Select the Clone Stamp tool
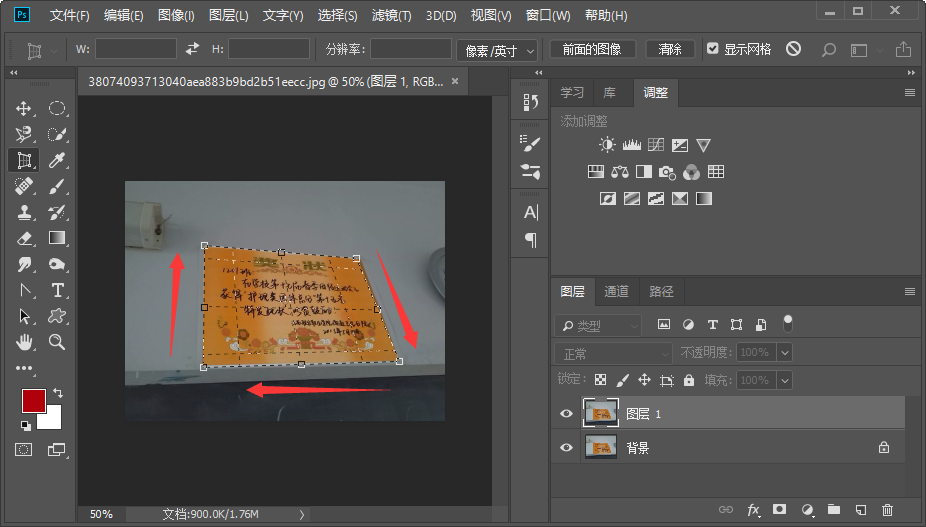Screen dimensions: 926x527 click(24, 212)
